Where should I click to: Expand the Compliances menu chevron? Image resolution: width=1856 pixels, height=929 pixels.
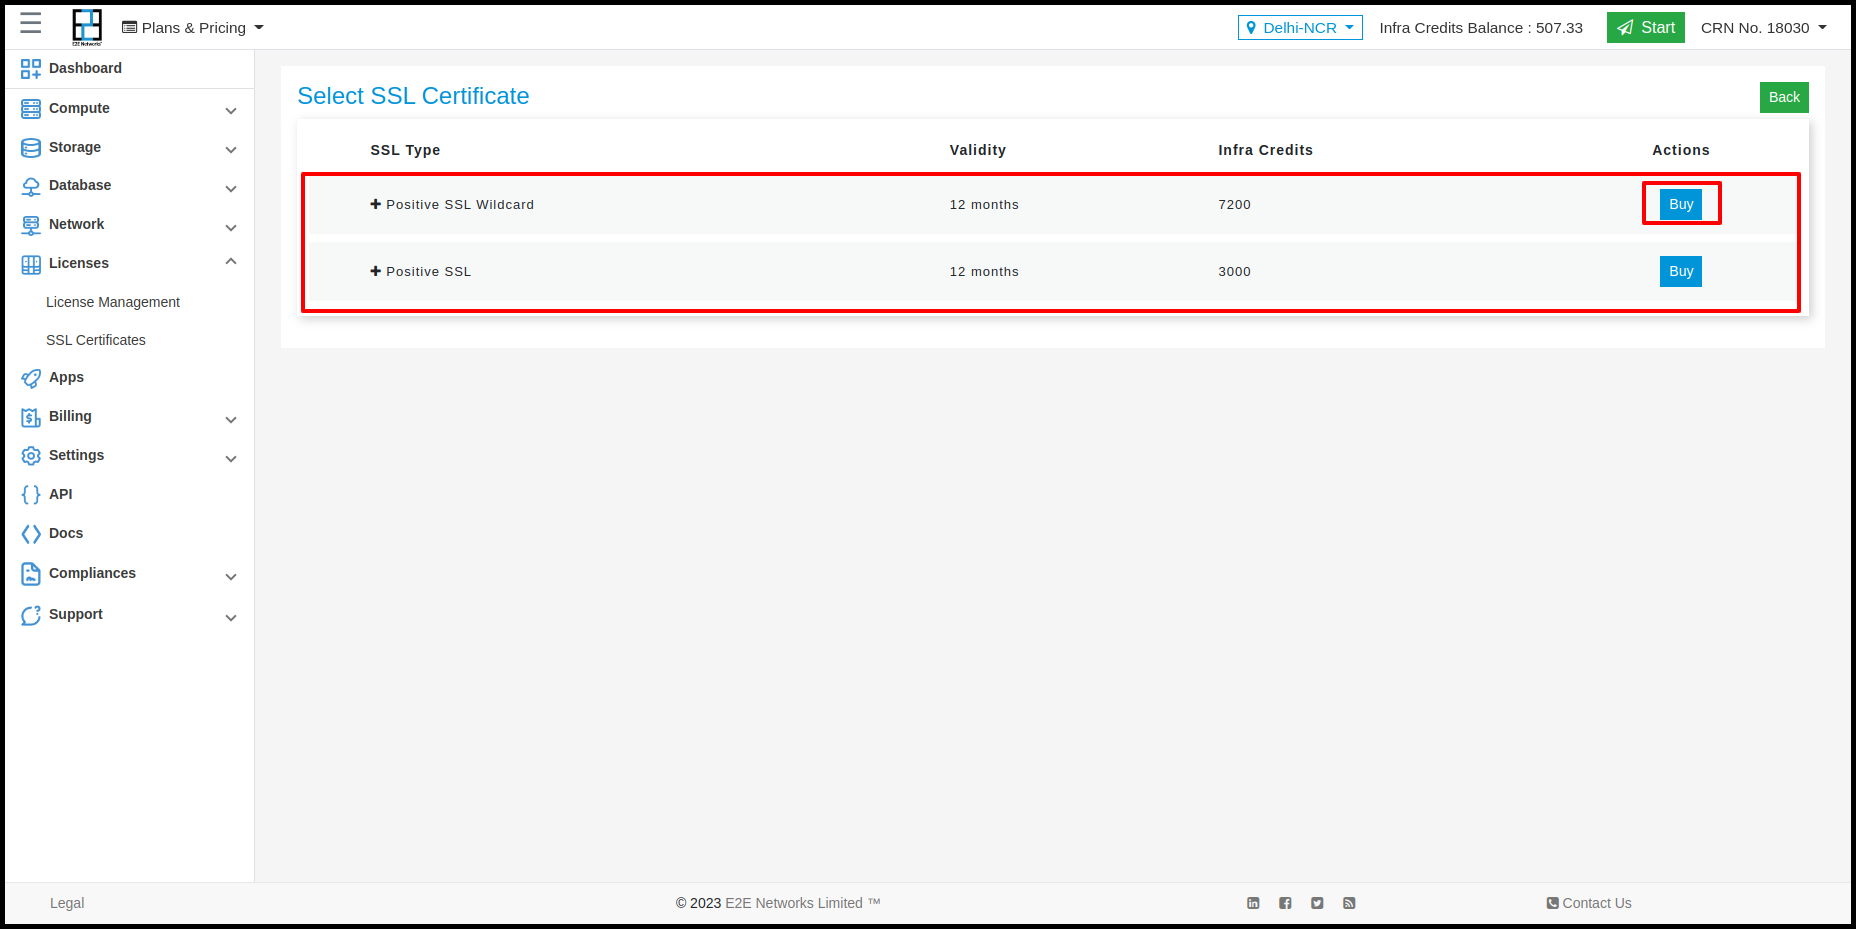(x=231, y=577)
